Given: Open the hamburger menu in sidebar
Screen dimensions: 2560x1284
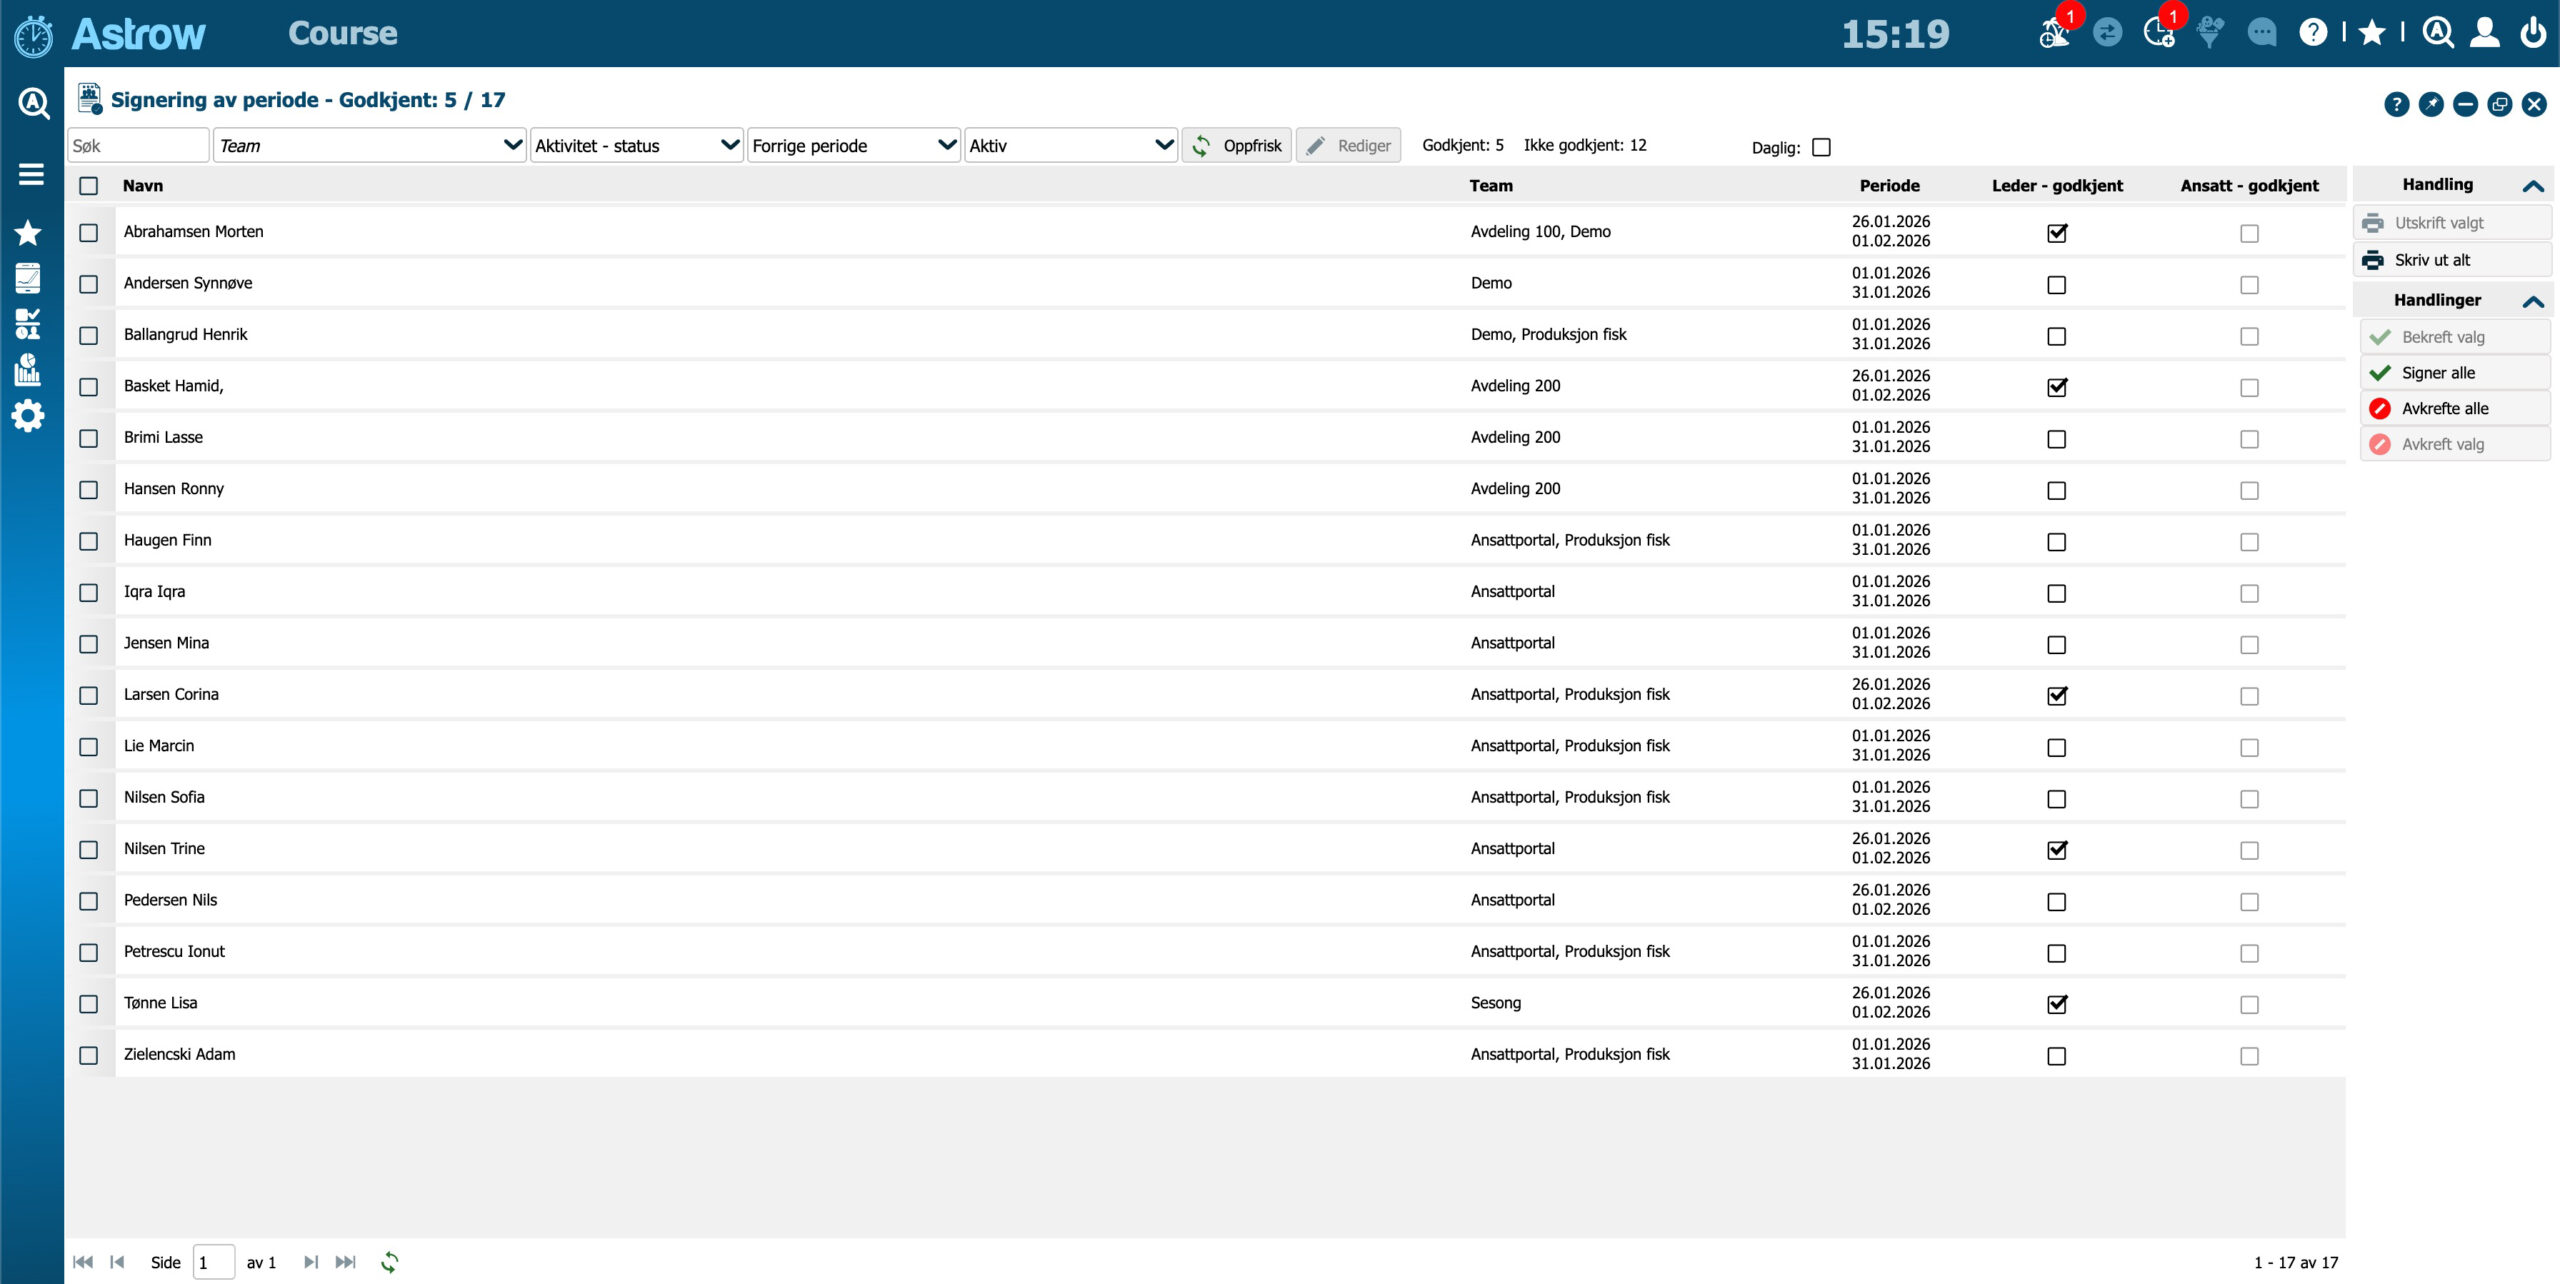Looking at the screenshot, I should [31, 174].
